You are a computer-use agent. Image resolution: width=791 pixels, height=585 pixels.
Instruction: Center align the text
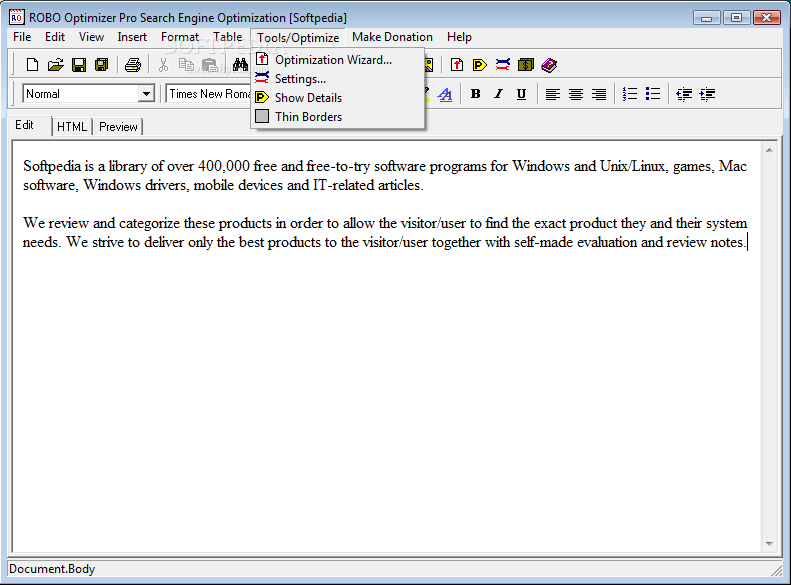coord(576,94)
